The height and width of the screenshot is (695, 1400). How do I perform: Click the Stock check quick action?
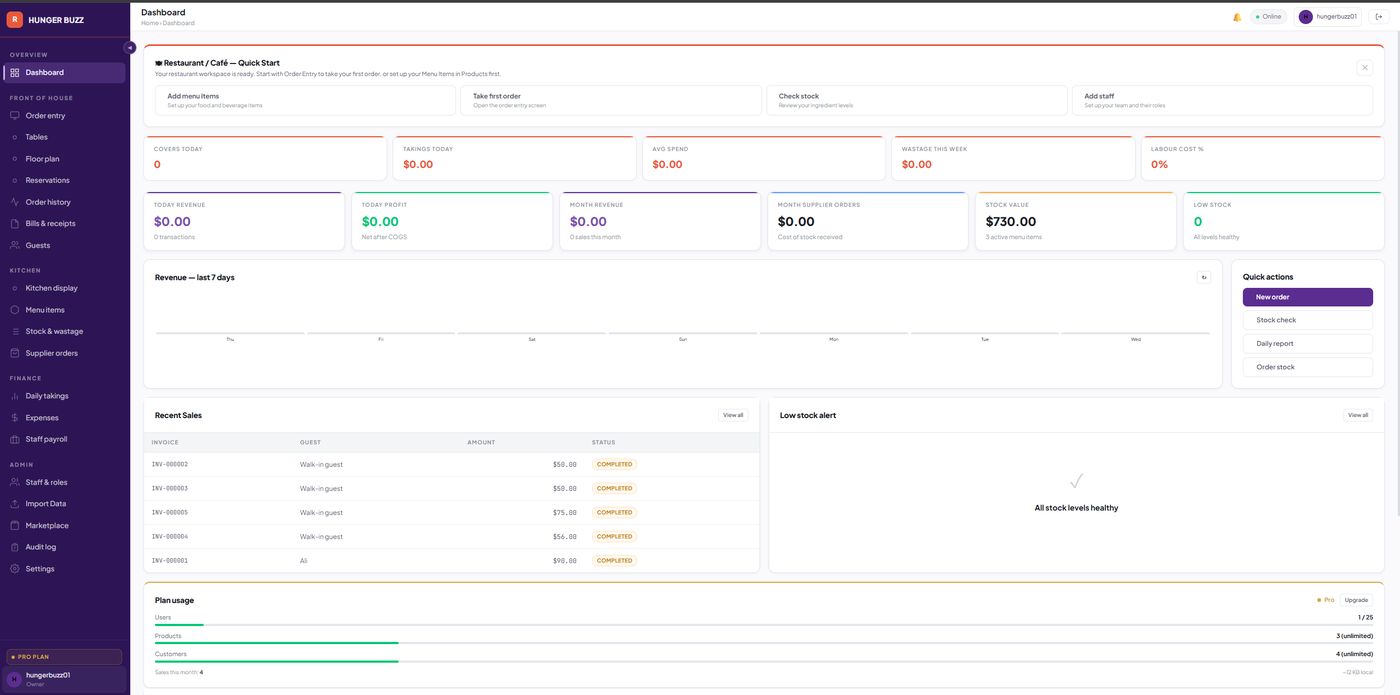click(x=1308, y=320)
